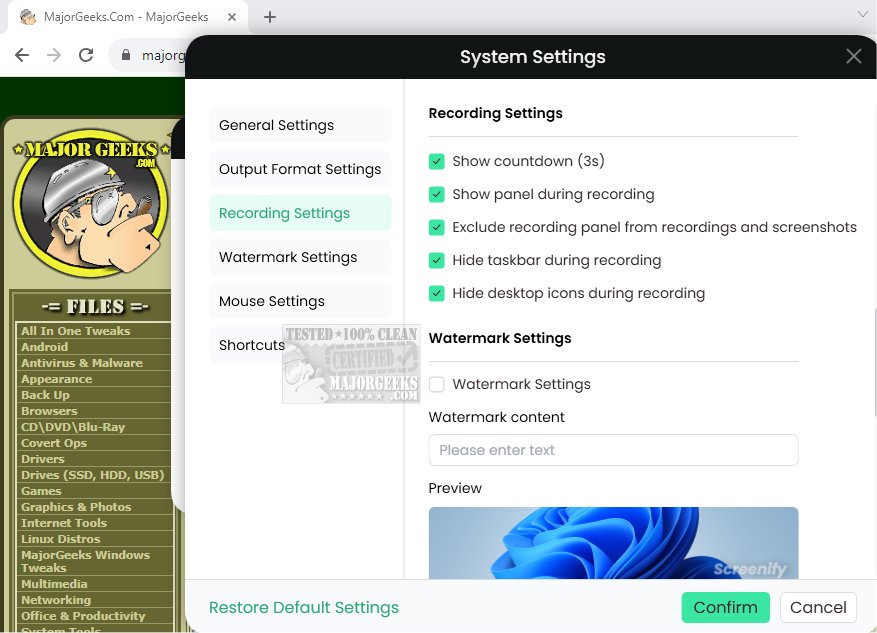
Task: Open Mouse Settings section
Action: (300, 301)
